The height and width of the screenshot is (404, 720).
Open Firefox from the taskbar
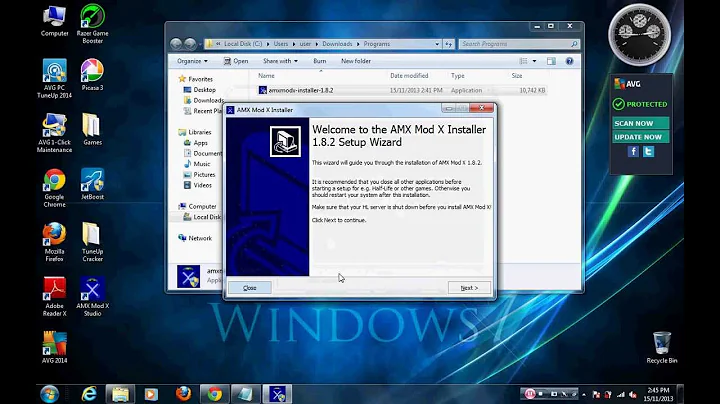tap(183, 394)
